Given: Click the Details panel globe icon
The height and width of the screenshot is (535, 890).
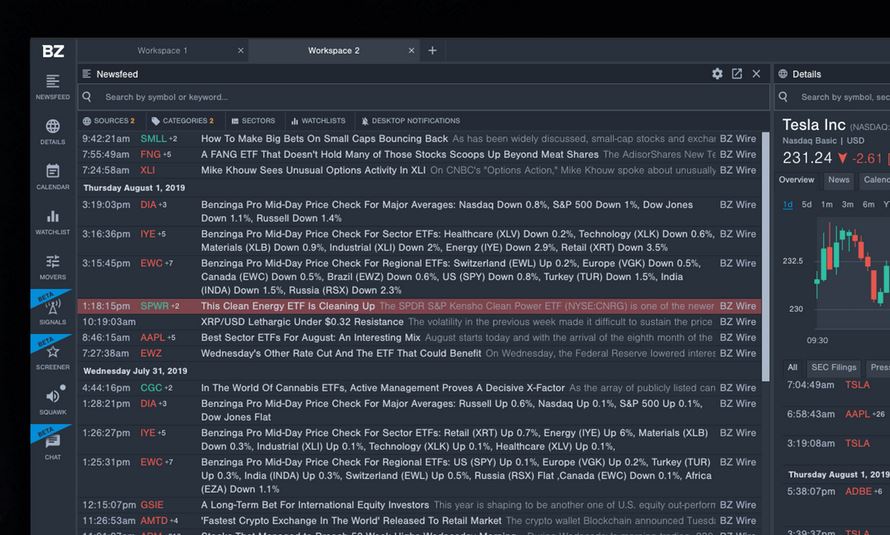Looking at the screenshot, I should 783,74.
